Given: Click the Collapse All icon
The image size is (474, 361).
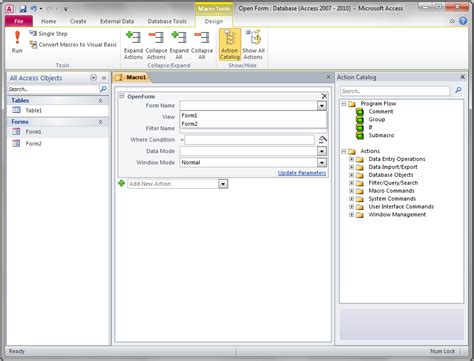Looking at the screenshot, I should pyautogui.click(x=202, y=45).
